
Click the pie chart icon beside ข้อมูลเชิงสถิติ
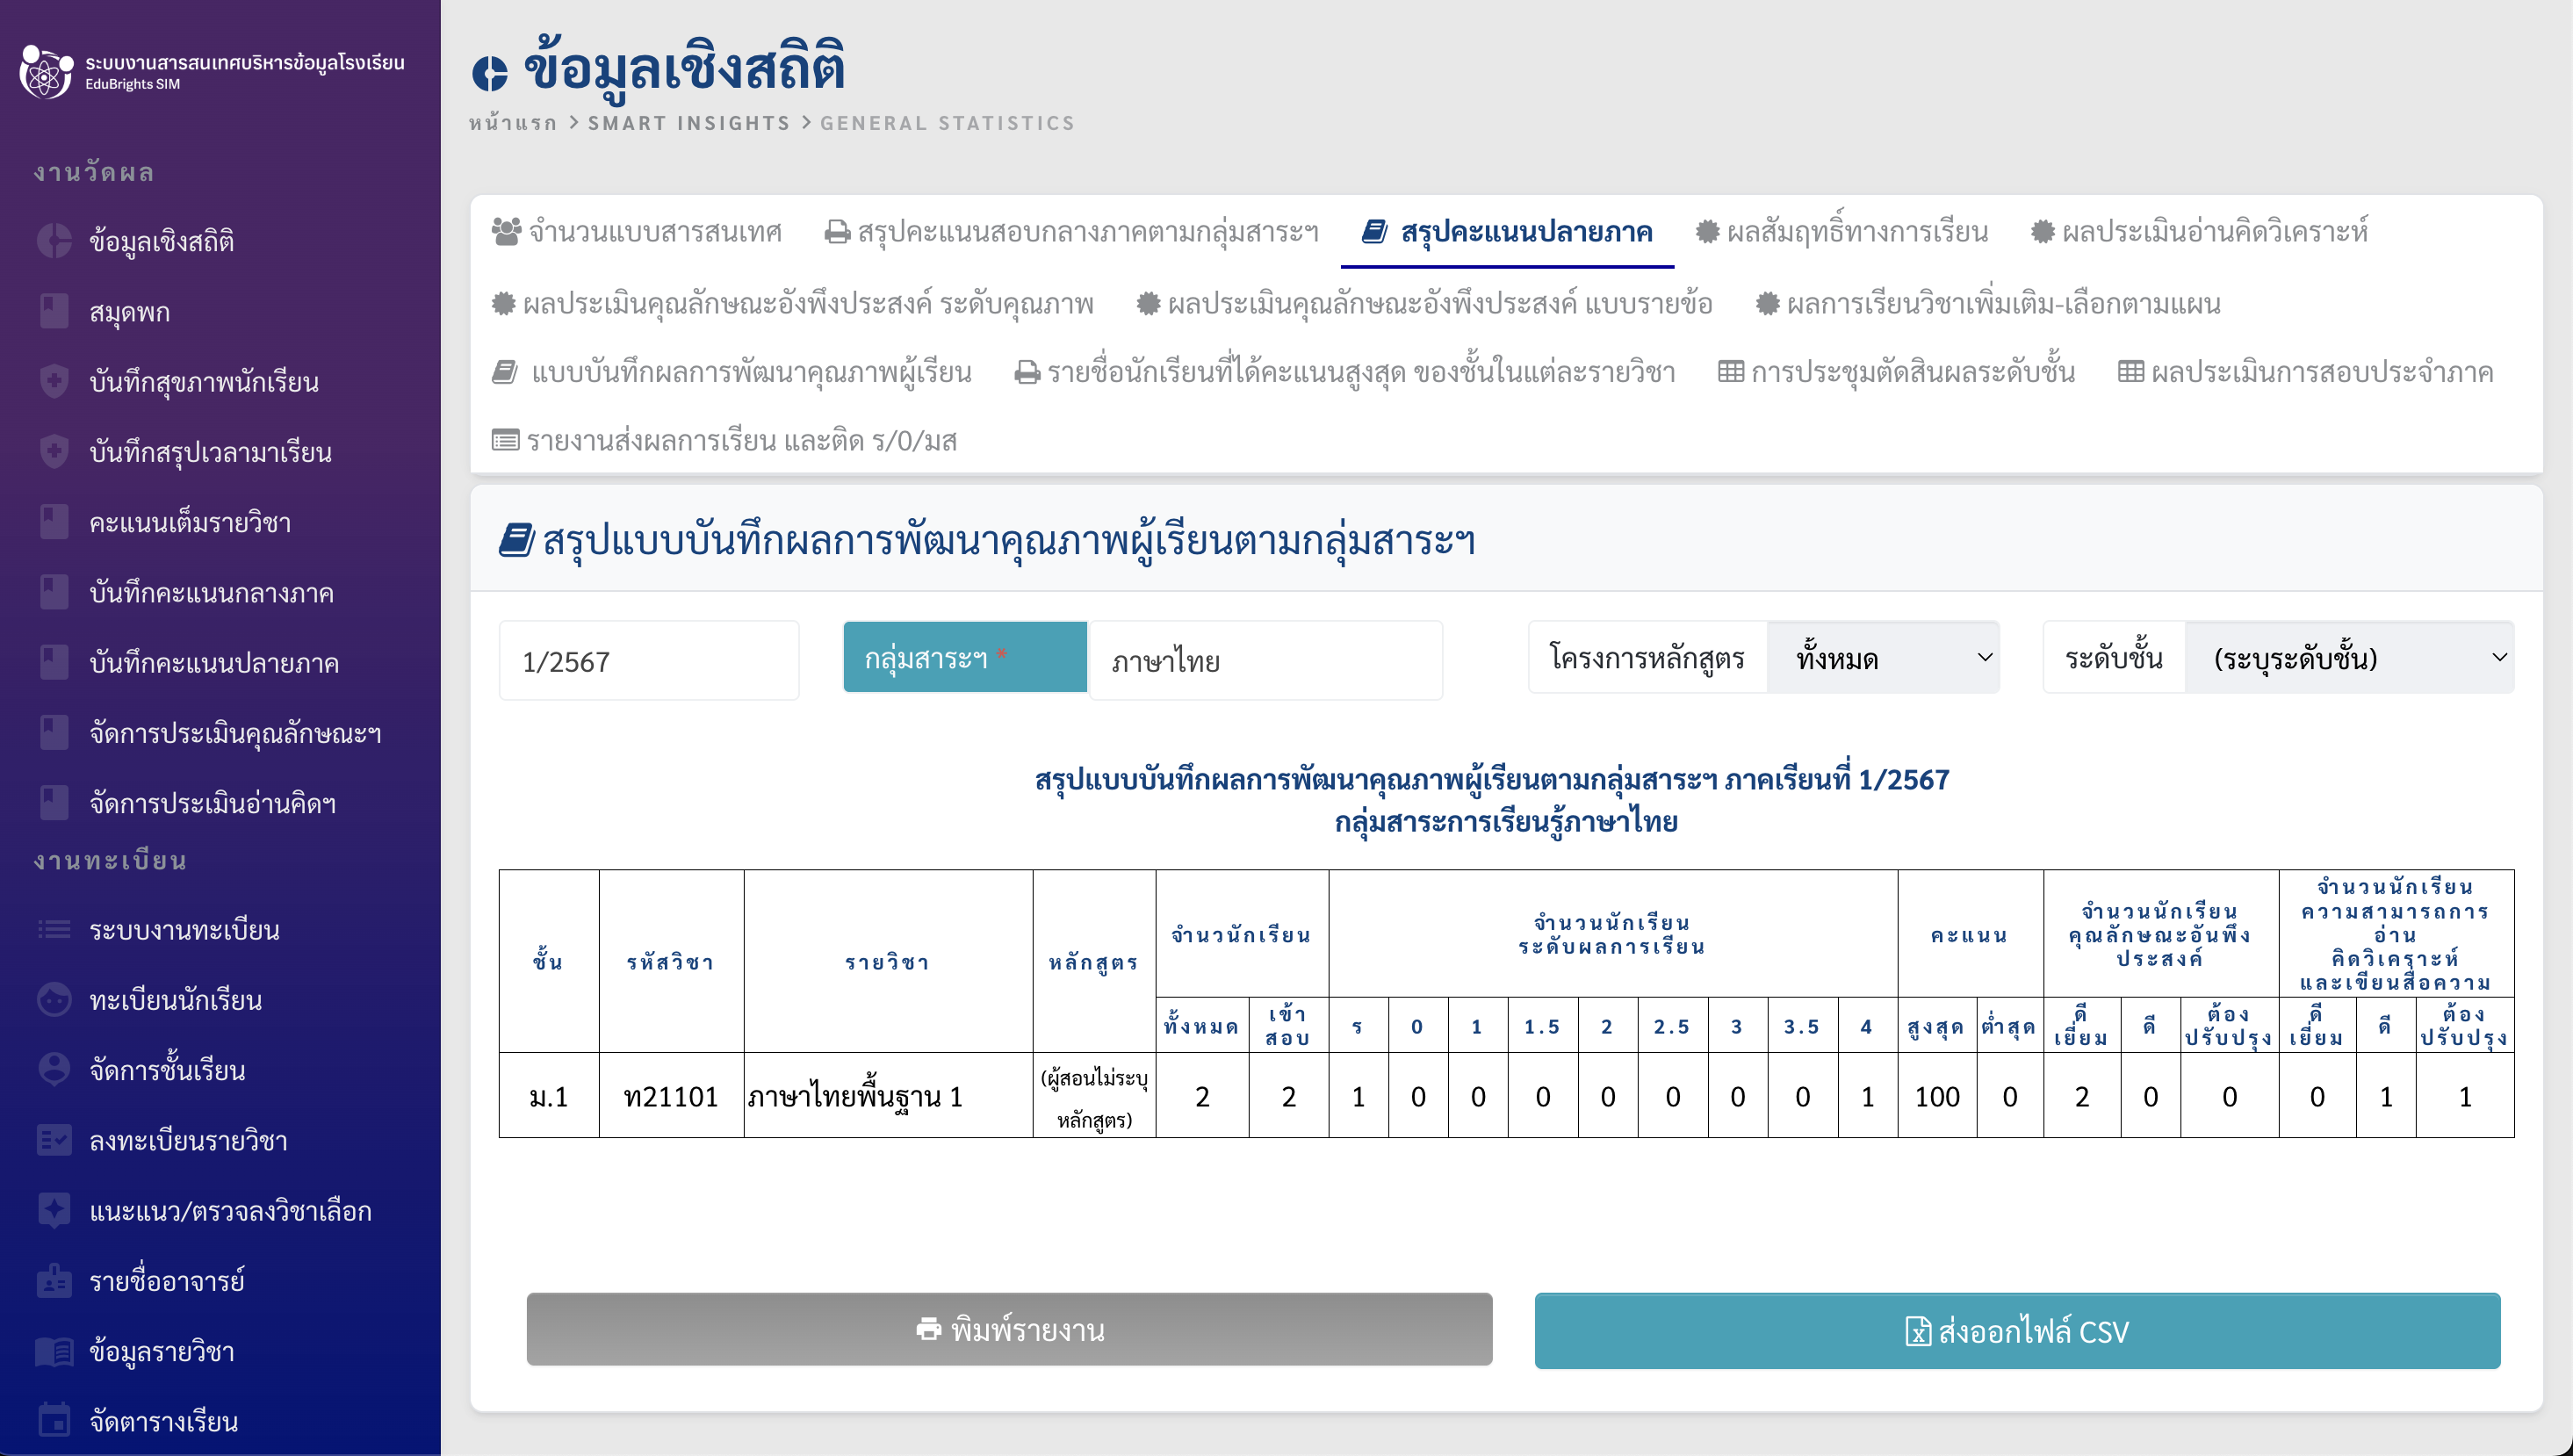click(54, 241)
